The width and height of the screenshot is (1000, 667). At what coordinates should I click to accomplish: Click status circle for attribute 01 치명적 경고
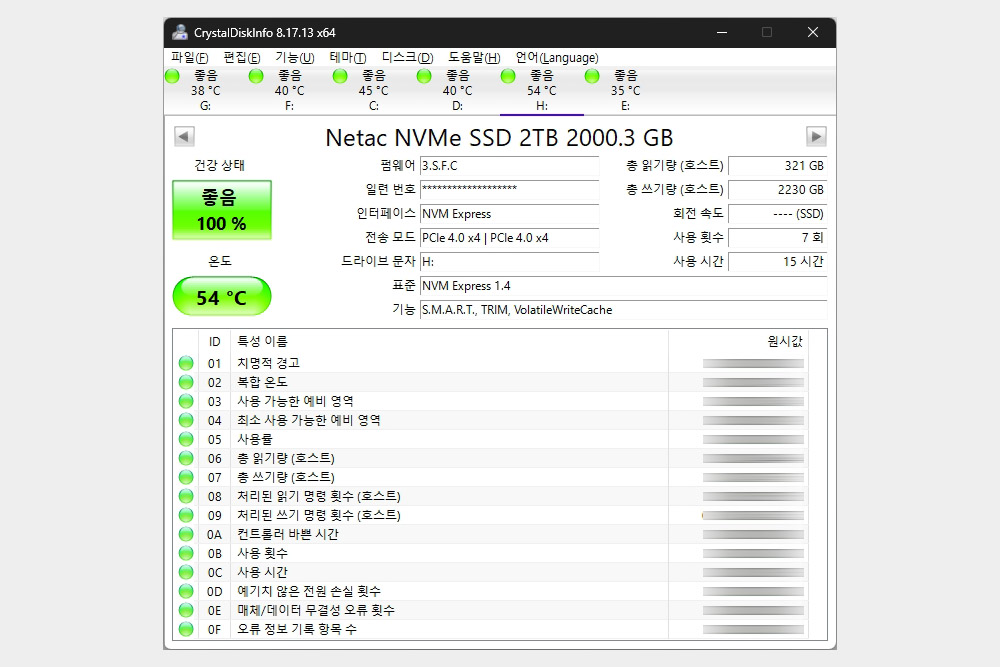click(x=186, y=363)
